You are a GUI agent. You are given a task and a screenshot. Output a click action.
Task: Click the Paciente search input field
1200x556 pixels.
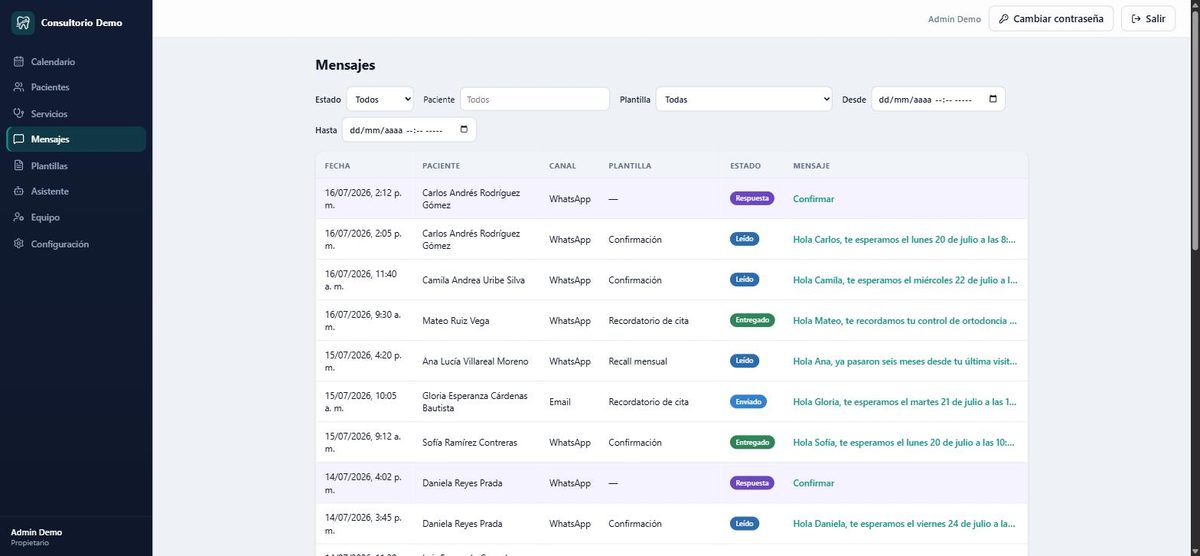[x=535, y=99]
